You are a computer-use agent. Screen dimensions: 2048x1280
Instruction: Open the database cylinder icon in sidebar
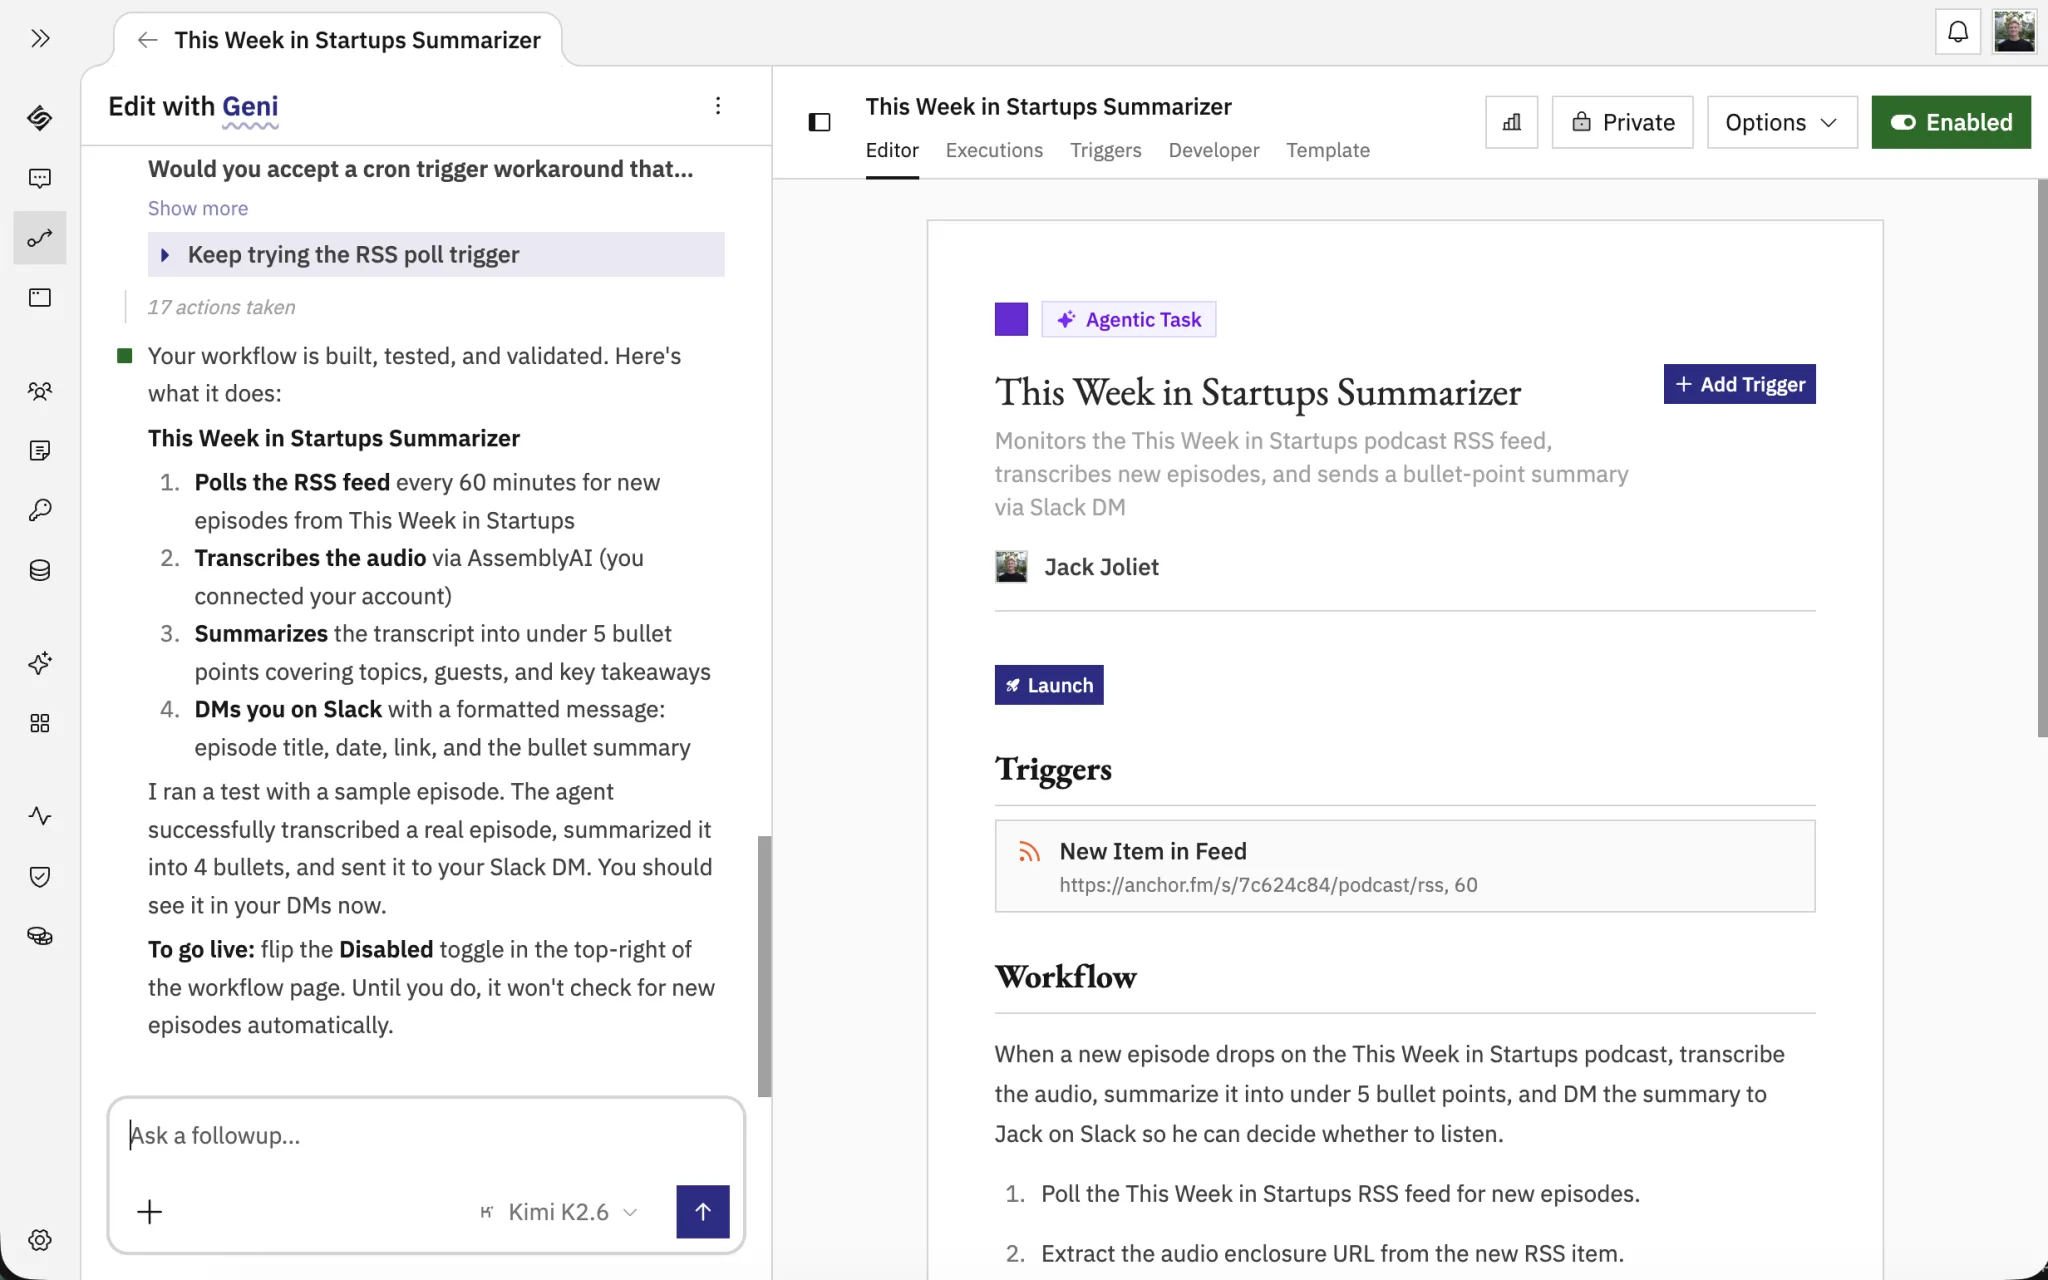pyautogui.click(x=40, y=570)
